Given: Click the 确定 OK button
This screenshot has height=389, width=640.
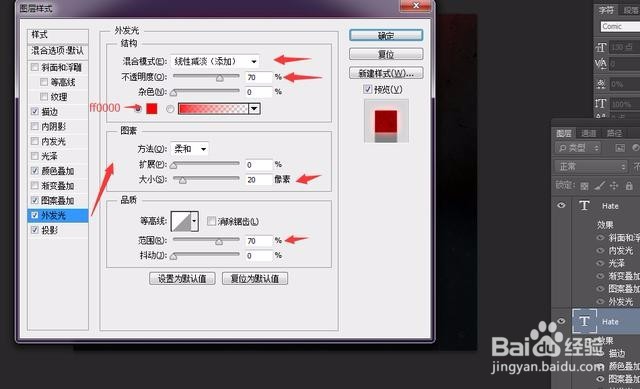Looking at the screenshot, I should [x=386, y=36].
